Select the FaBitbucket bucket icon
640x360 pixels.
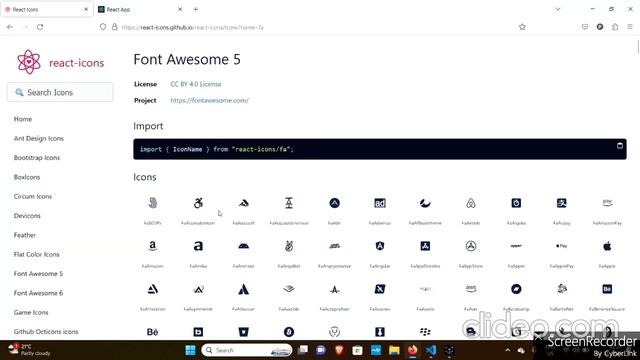244,332
